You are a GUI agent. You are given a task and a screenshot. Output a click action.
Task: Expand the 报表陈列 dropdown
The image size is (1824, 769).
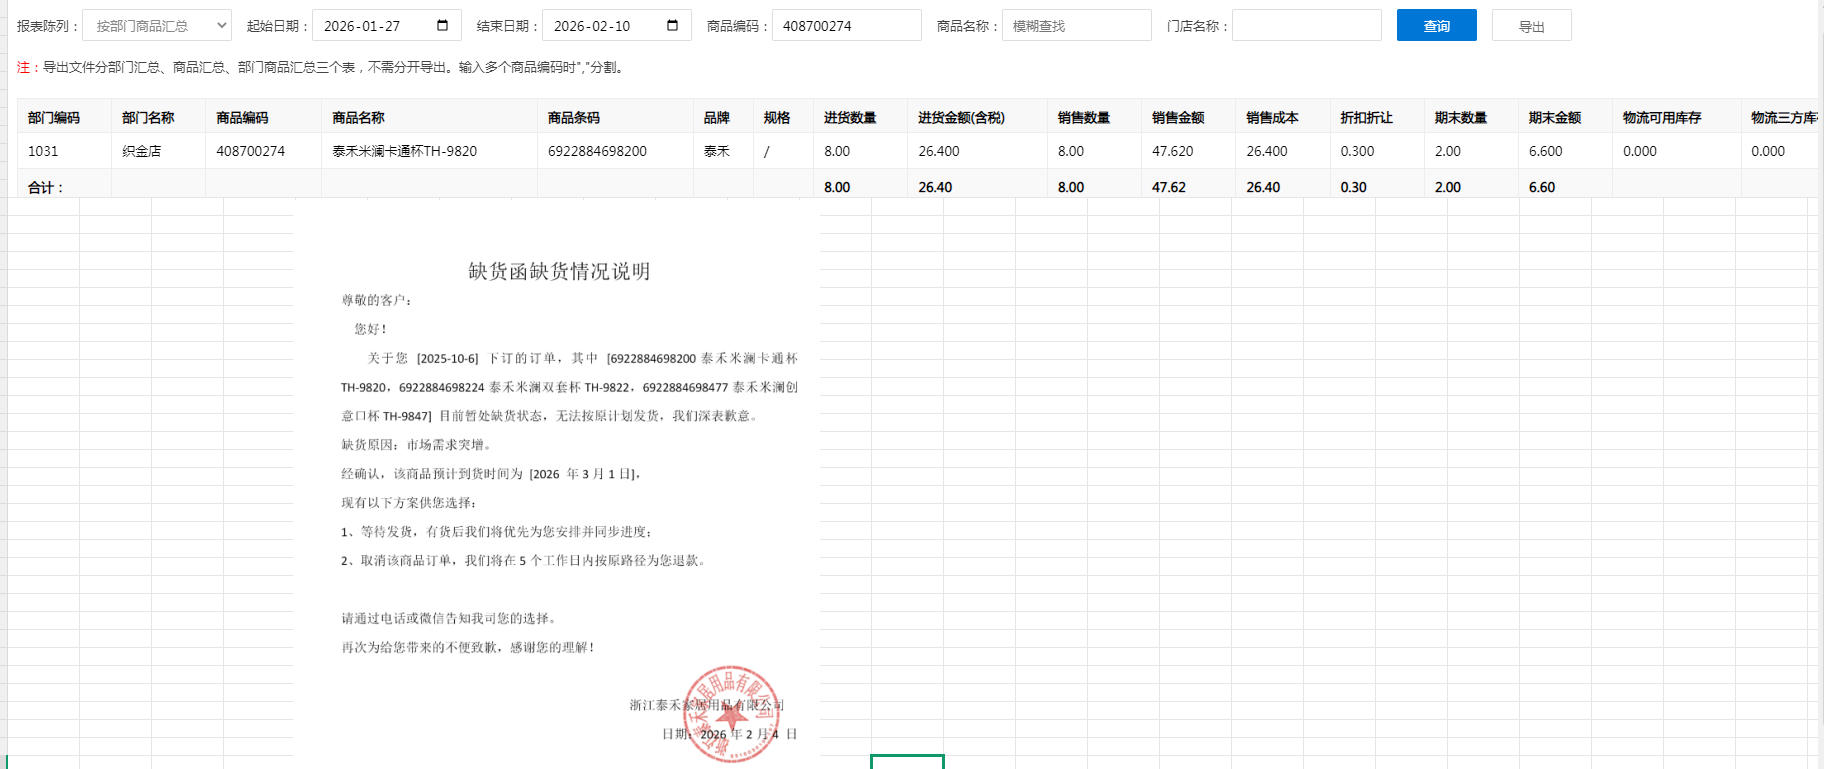(x=157, y=26)
